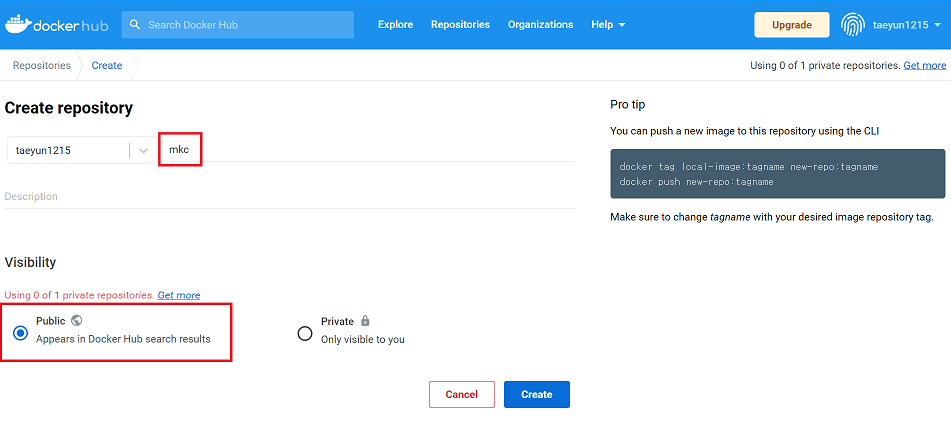This screenshot has width=951, height=429.
Task: Open Organizations in the top navigation
Action: (540, 25)
